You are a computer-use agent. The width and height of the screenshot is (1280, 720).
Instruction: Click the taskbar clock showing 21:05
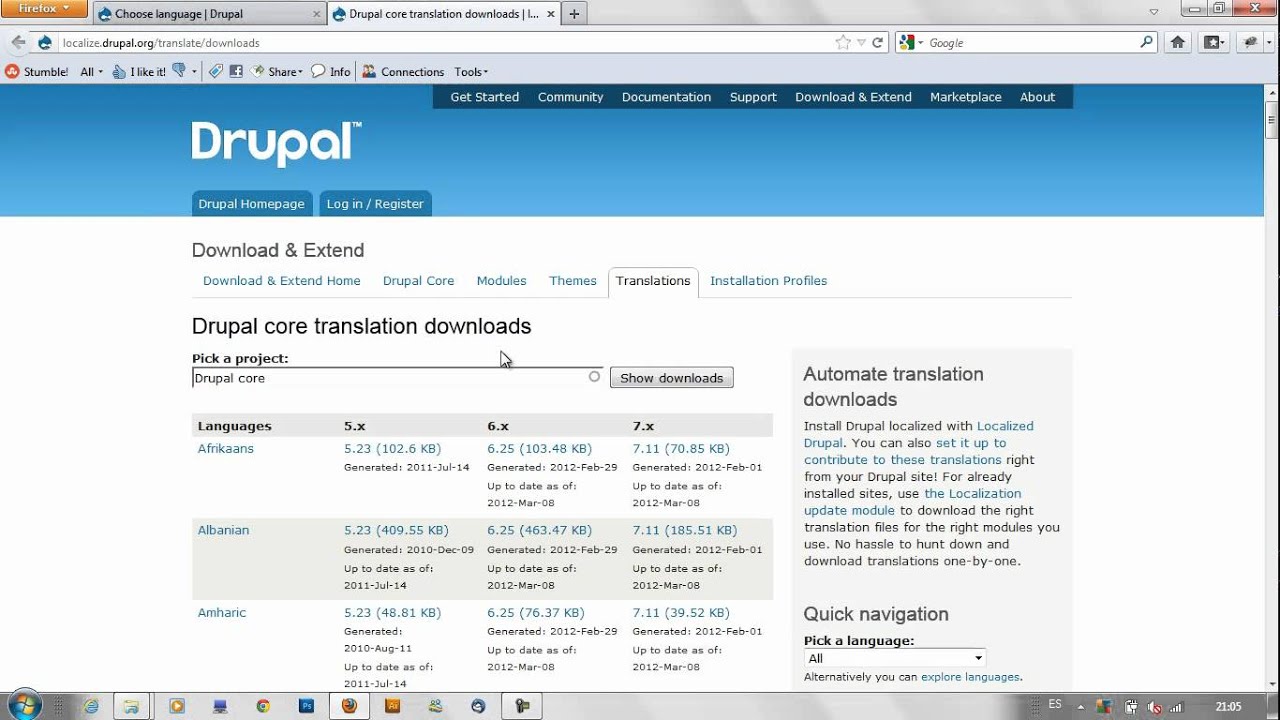[x=1229, y=707]
